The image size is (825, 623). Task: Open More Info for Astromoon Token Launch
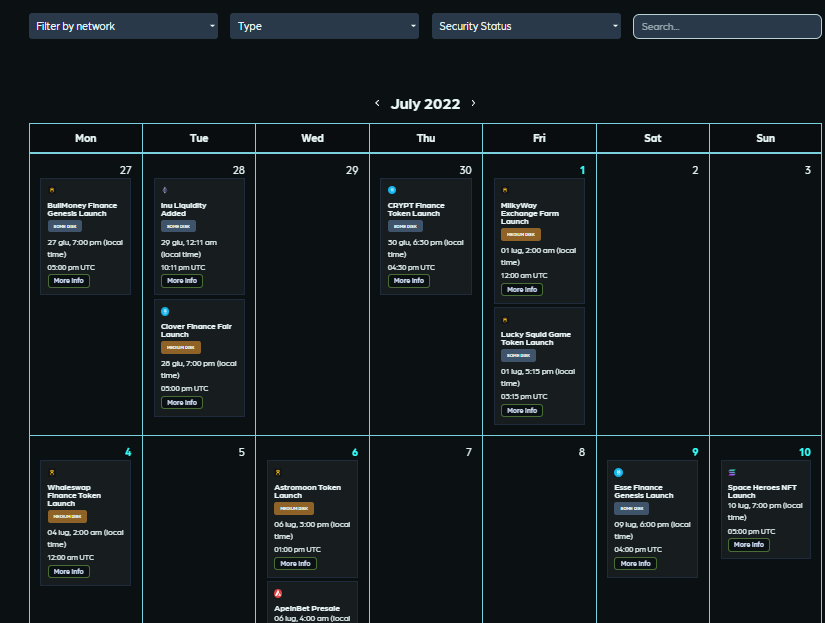coord(295,564)
